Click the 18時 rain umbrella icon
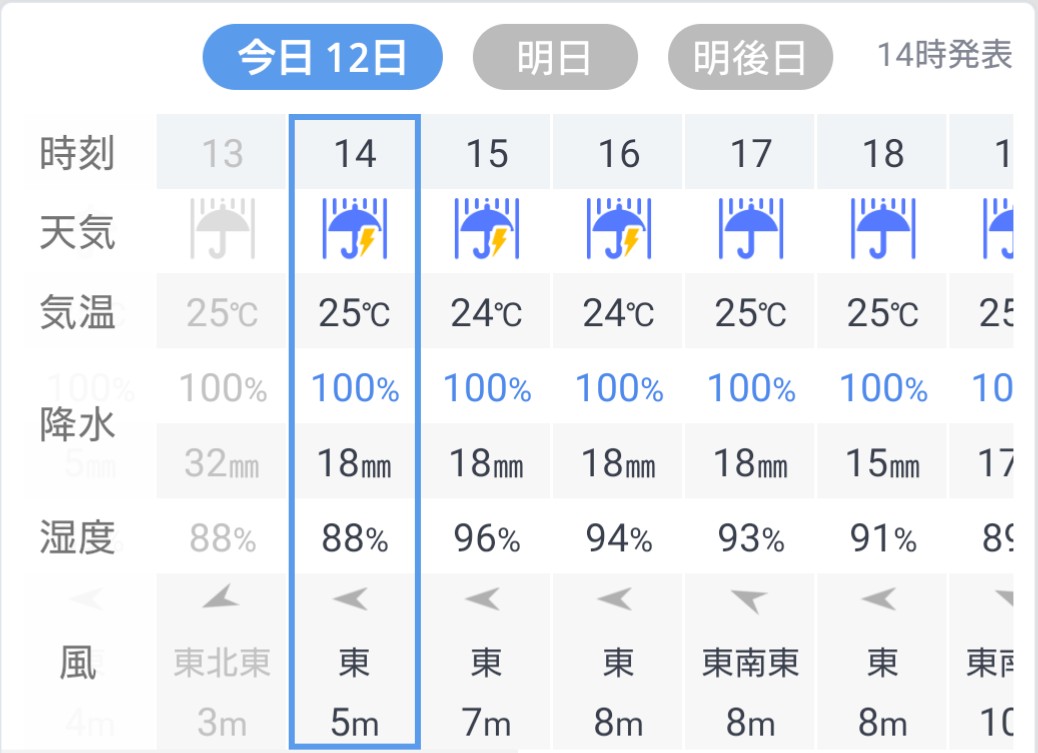Image resolution: width=1038 pixels, height=753 pixels. 883,230
